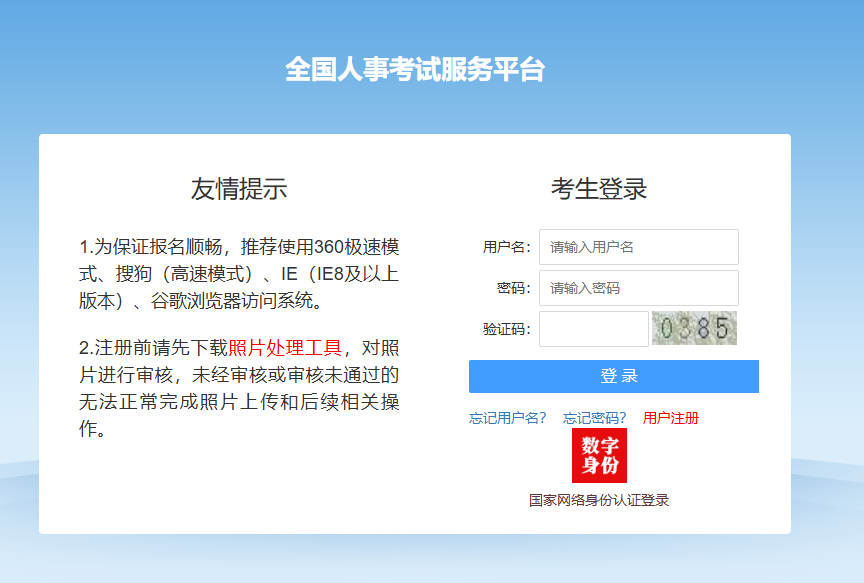Click the 验证码: label
864x583 pixels.
pyautogui.click(x=506, y=329)
